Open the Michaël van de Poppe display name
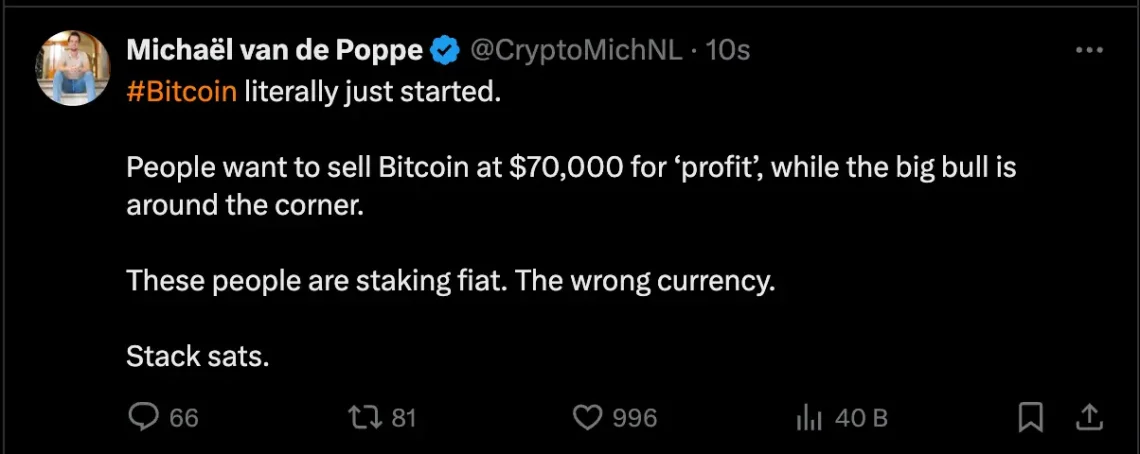 [274, 49]
